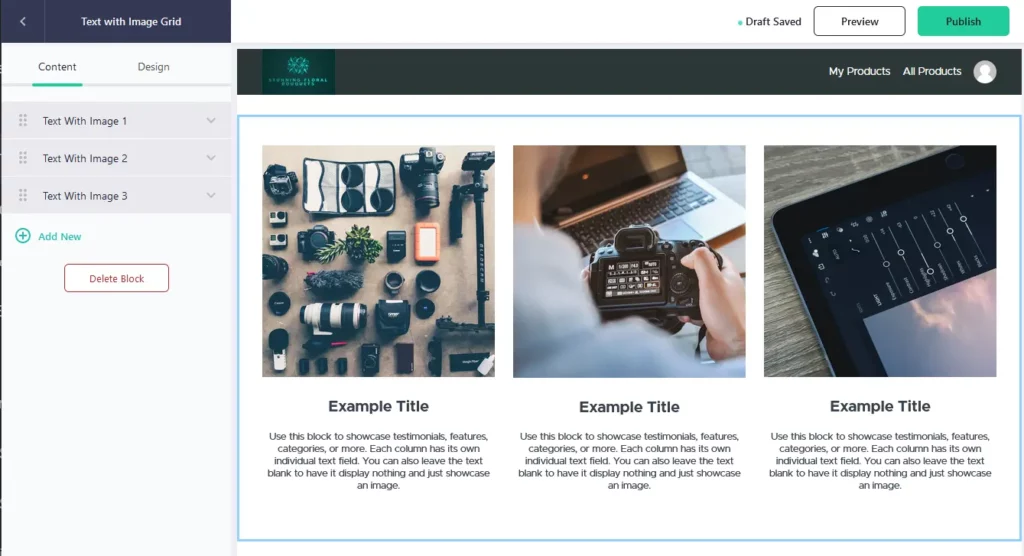
Task: Open the user avatar profile icon
Action: click(x=985, y=71)
